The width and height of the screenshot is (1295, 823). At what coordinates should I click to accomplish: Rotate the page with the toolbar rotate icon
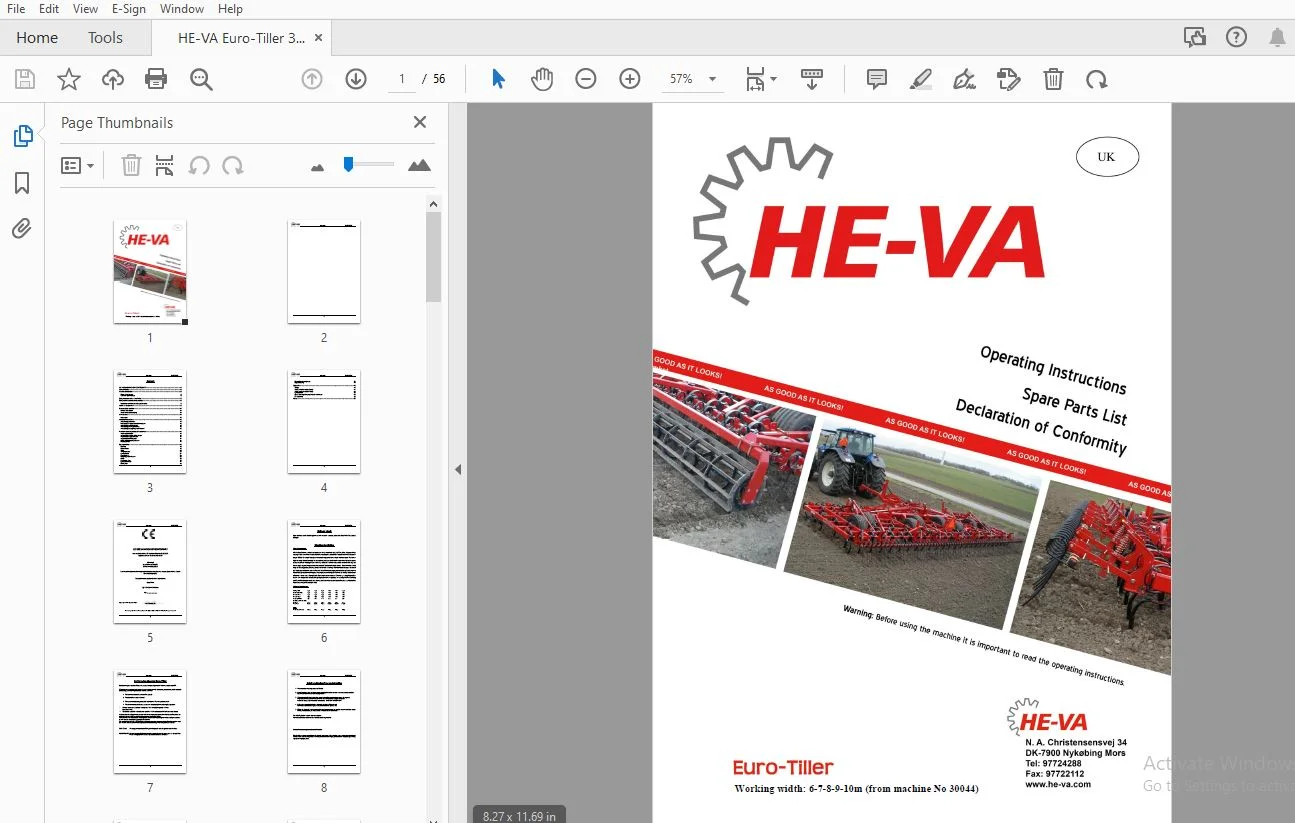click(1097, 79)
